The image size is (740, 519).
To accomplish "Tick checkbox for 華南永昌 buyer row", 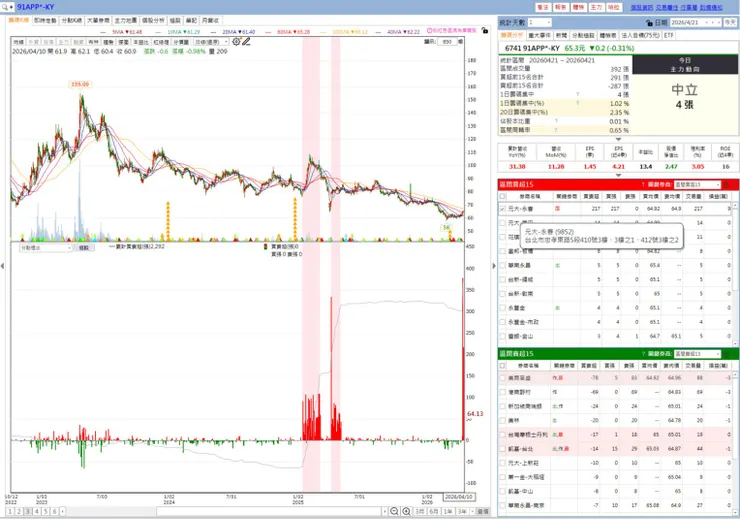I will tap(503, 265).
